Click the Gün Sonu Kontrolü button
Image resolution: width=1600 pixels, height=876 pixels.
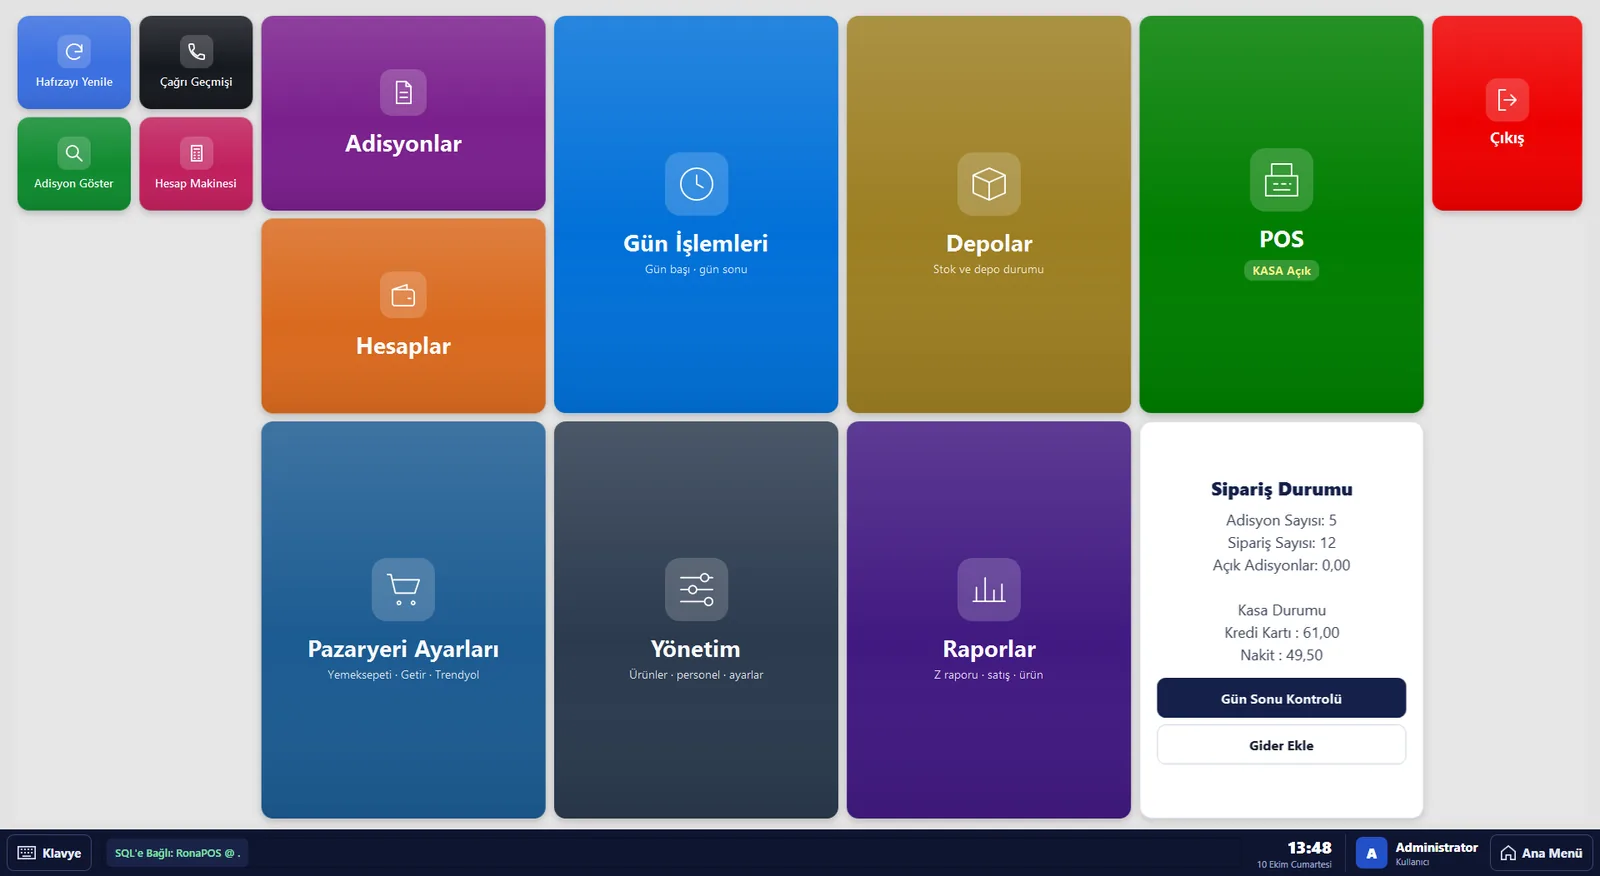coord(1281,698)
